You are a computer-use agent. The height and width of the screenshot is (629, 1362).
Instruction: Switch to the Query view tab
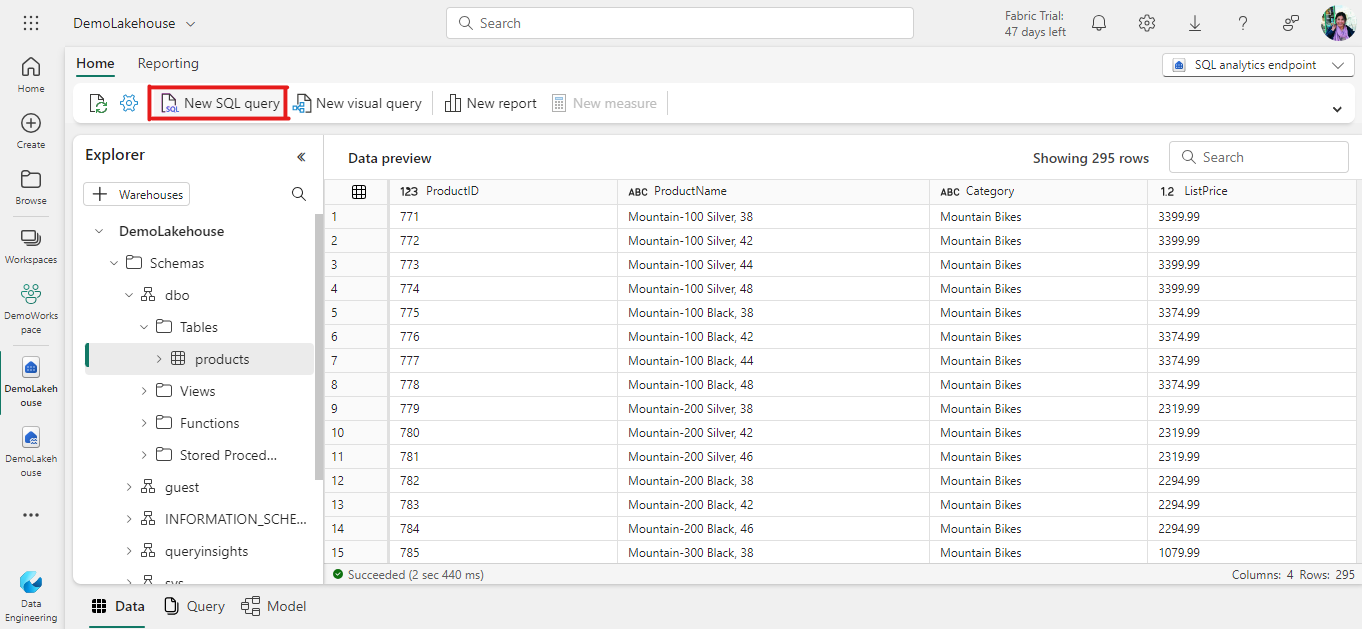[x=195, y=606]
